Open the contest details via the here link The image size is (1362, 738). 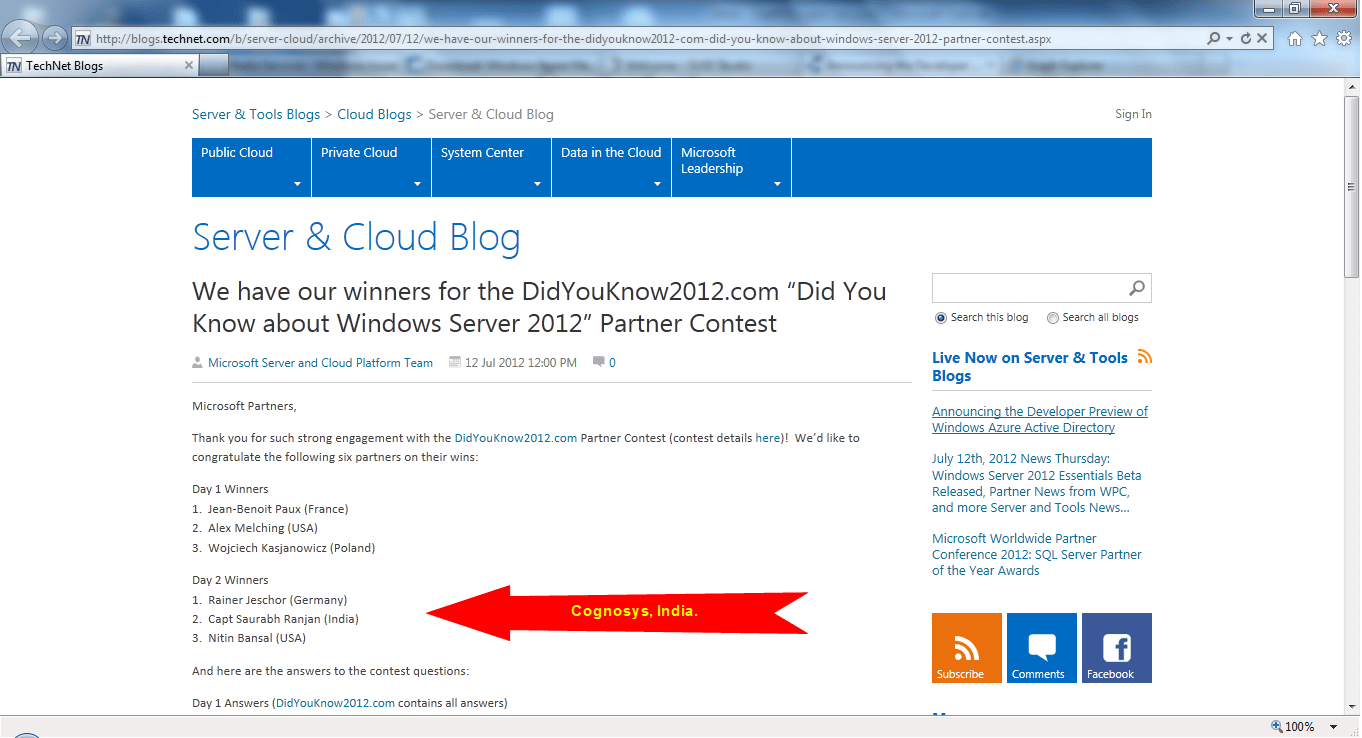click(x=767, y=437)
